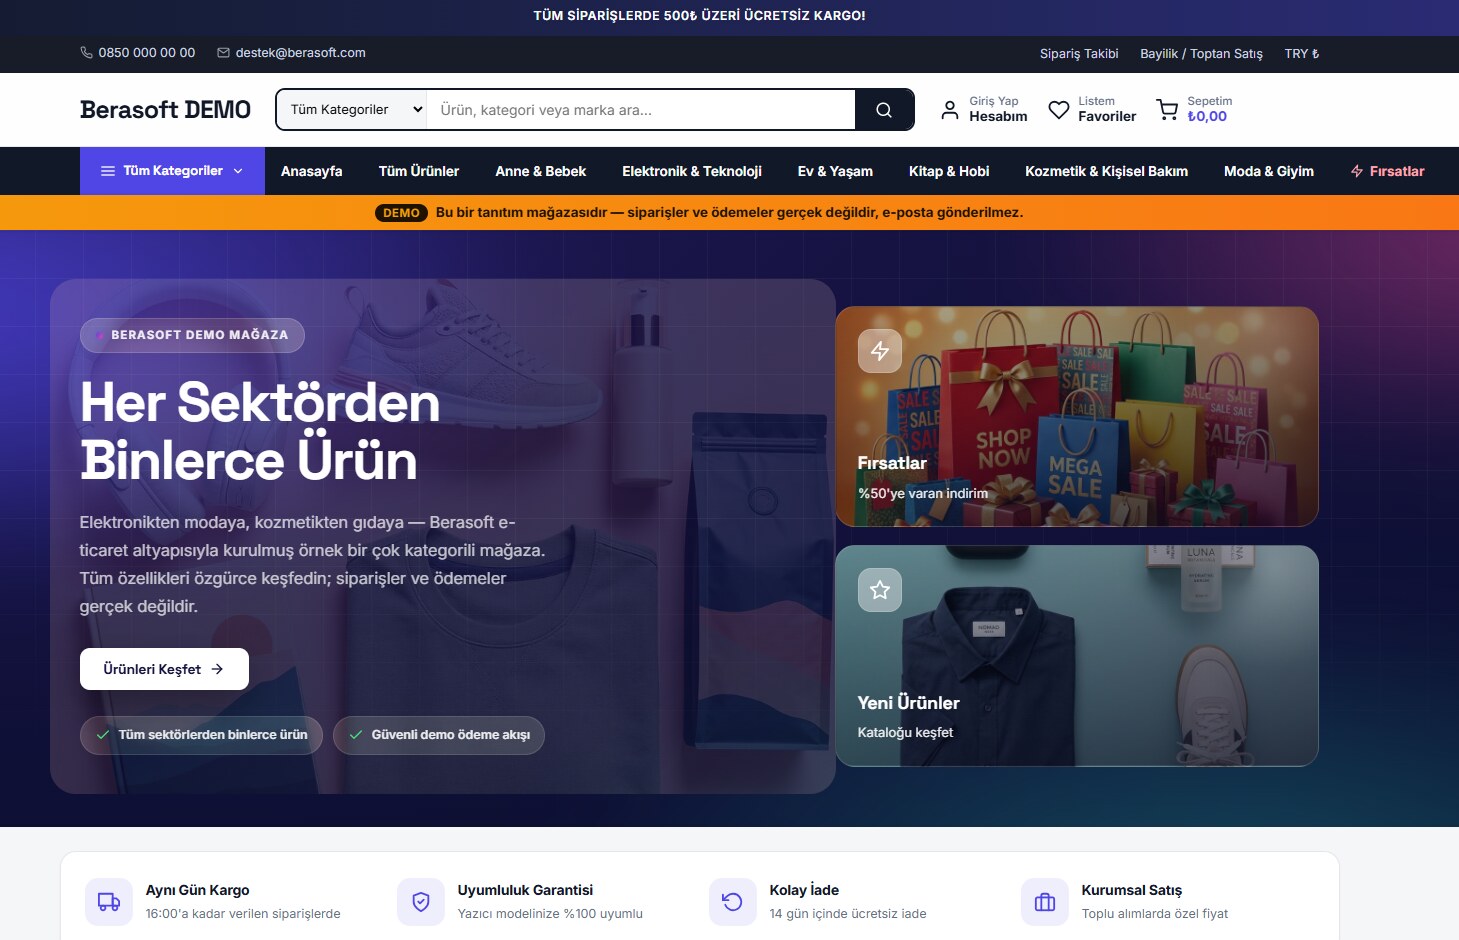This screenshot has height=940, width=1459.
Task: Click the return arrow icon for Kolay İade
Action: 733,902
